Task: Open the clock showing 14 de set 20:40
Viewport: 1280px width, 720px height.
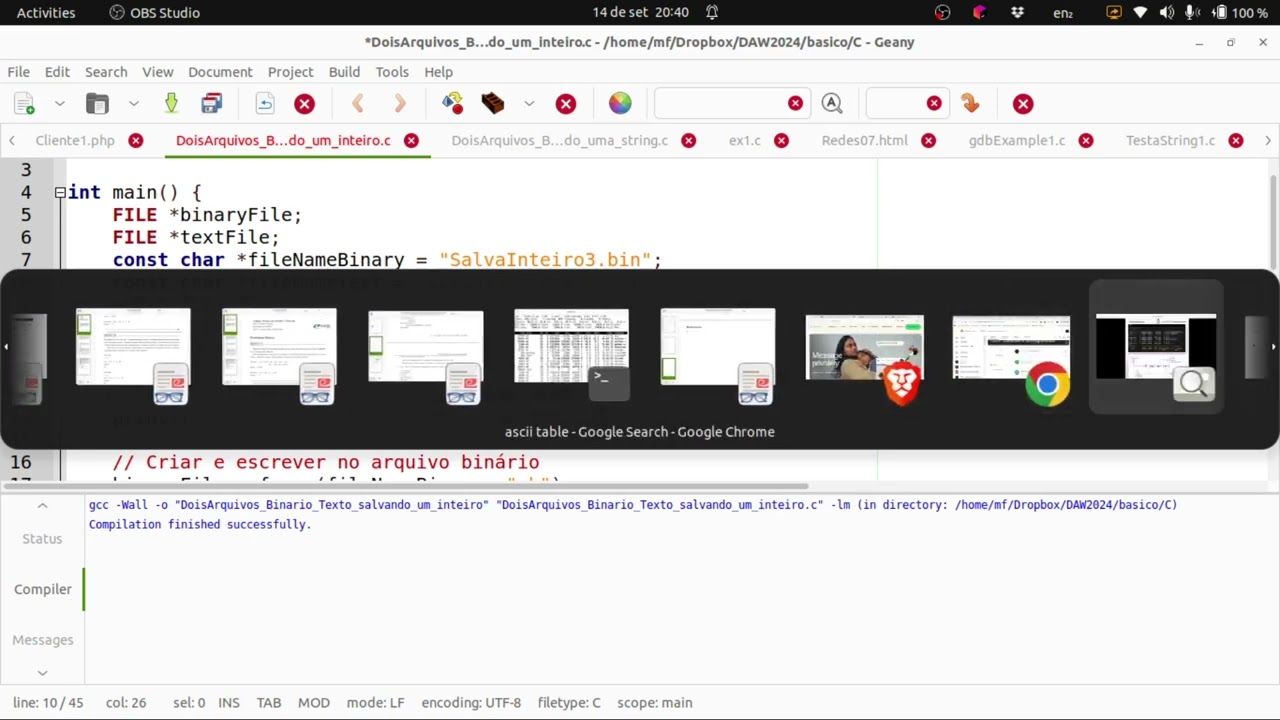Action: 640,12
